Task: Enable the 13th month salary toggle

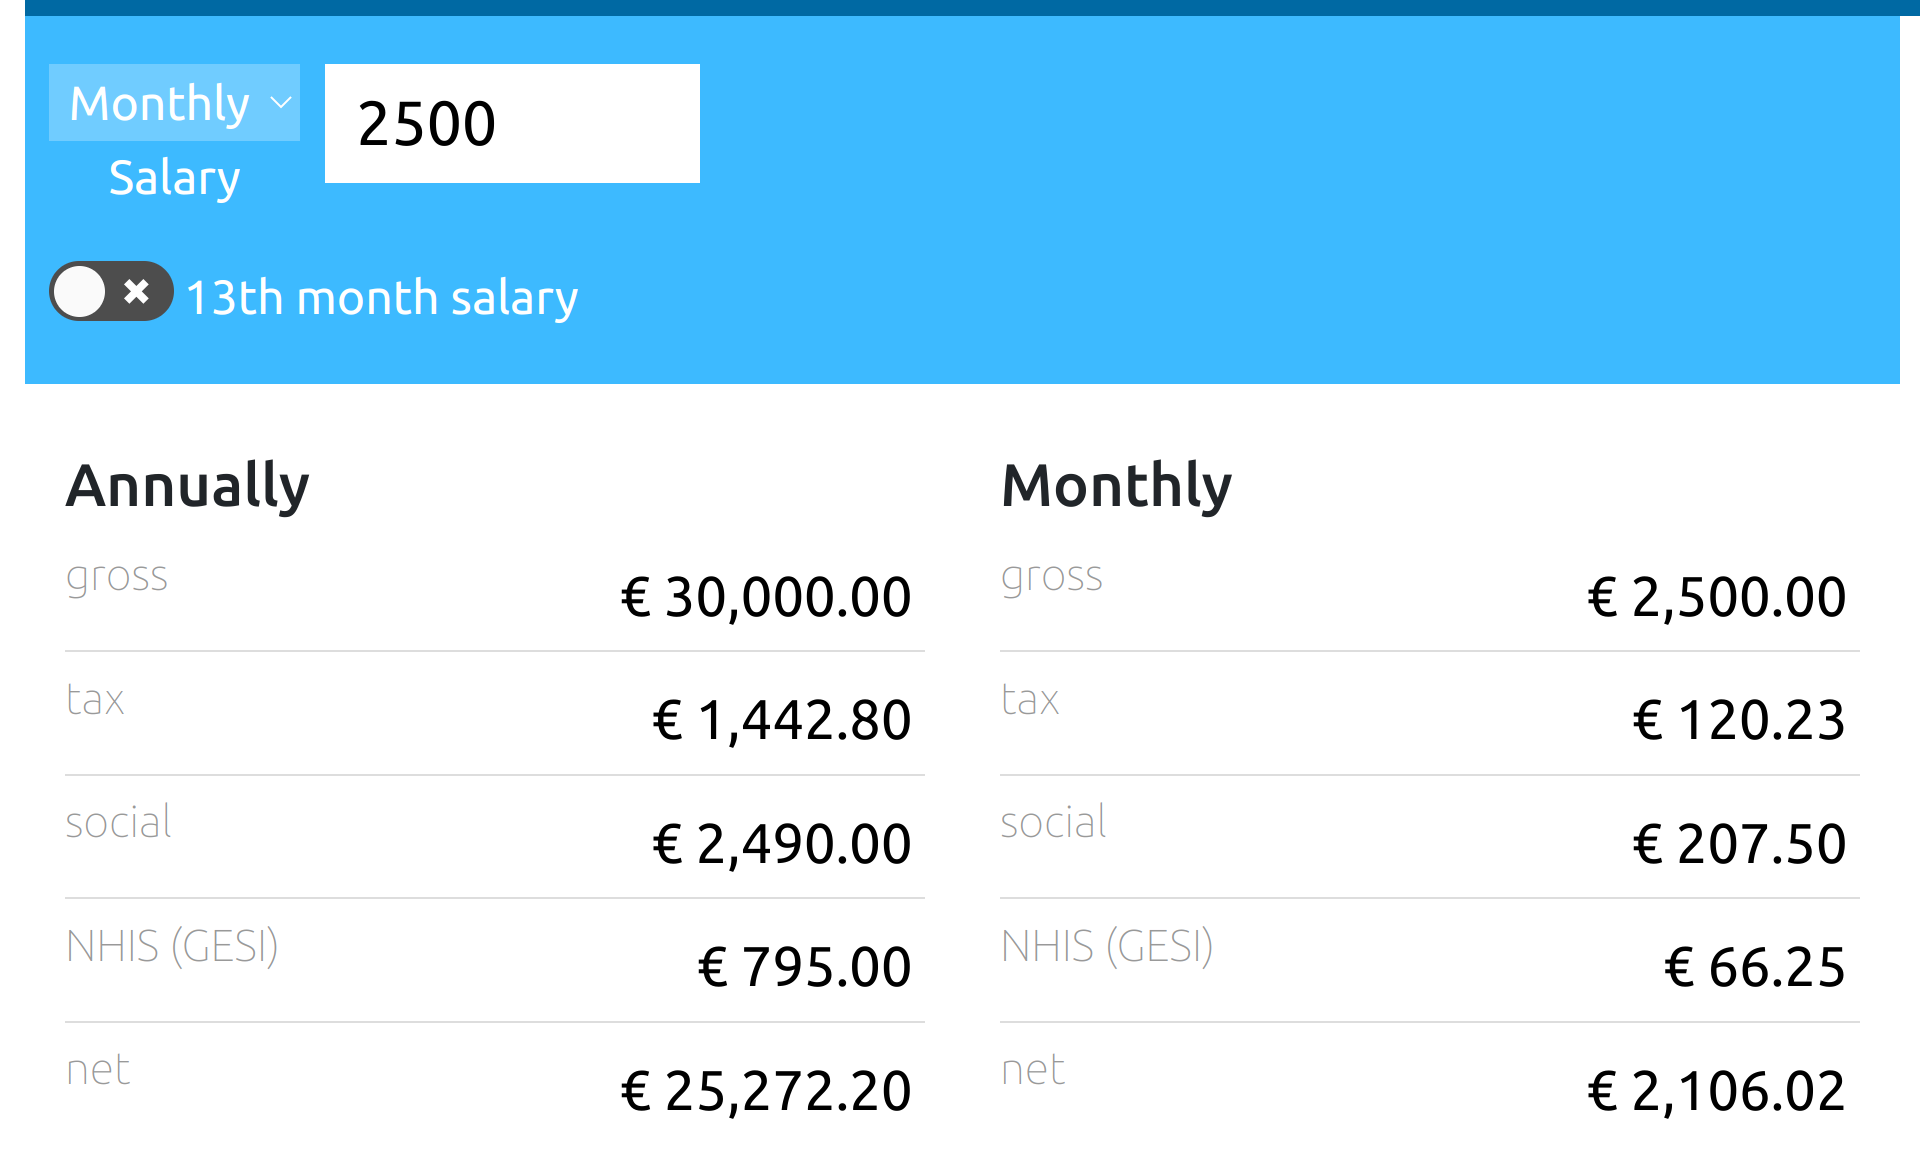Action: [x=111, y=292]
